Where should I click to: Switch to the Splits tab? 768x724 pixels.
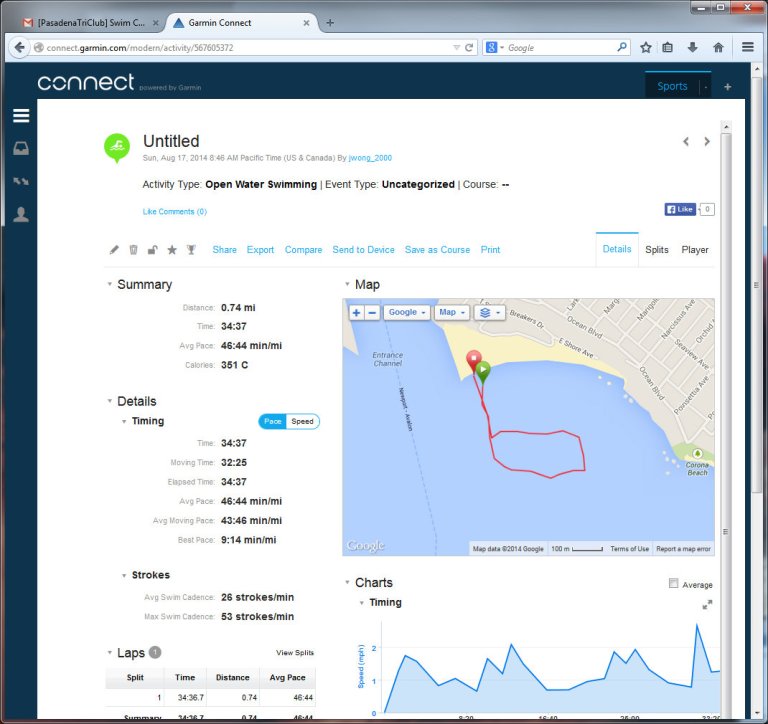tap(657, 250)
